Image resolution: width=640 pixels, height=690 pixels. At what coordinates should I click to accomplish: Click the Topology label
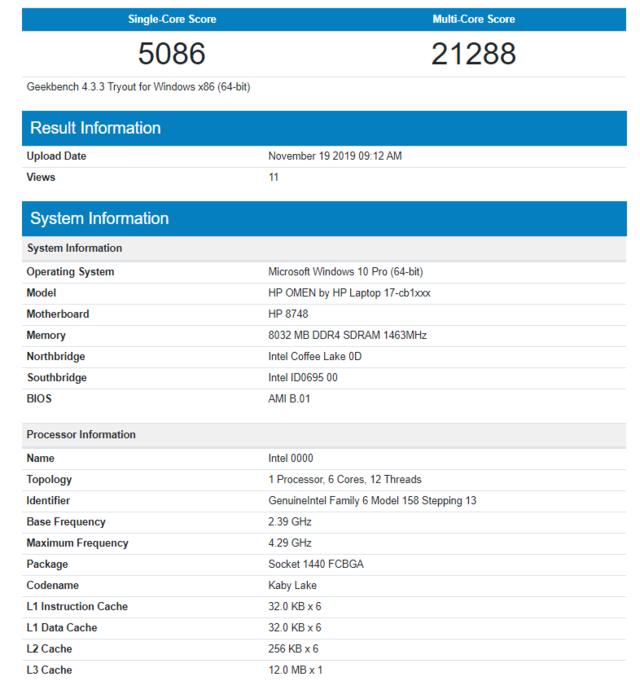[49, 479]
